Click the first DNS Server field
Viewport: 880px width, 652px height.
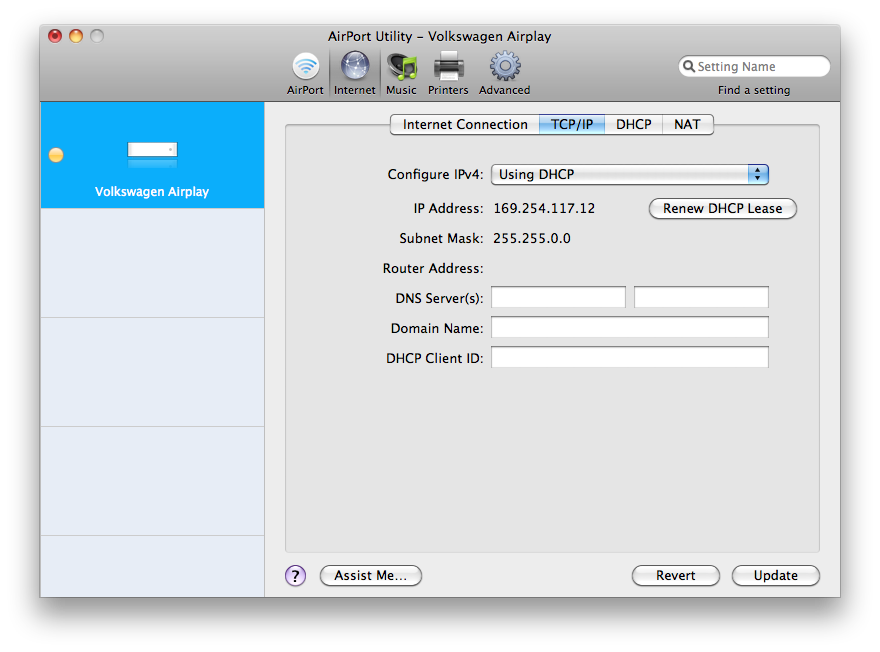[558, 297]
